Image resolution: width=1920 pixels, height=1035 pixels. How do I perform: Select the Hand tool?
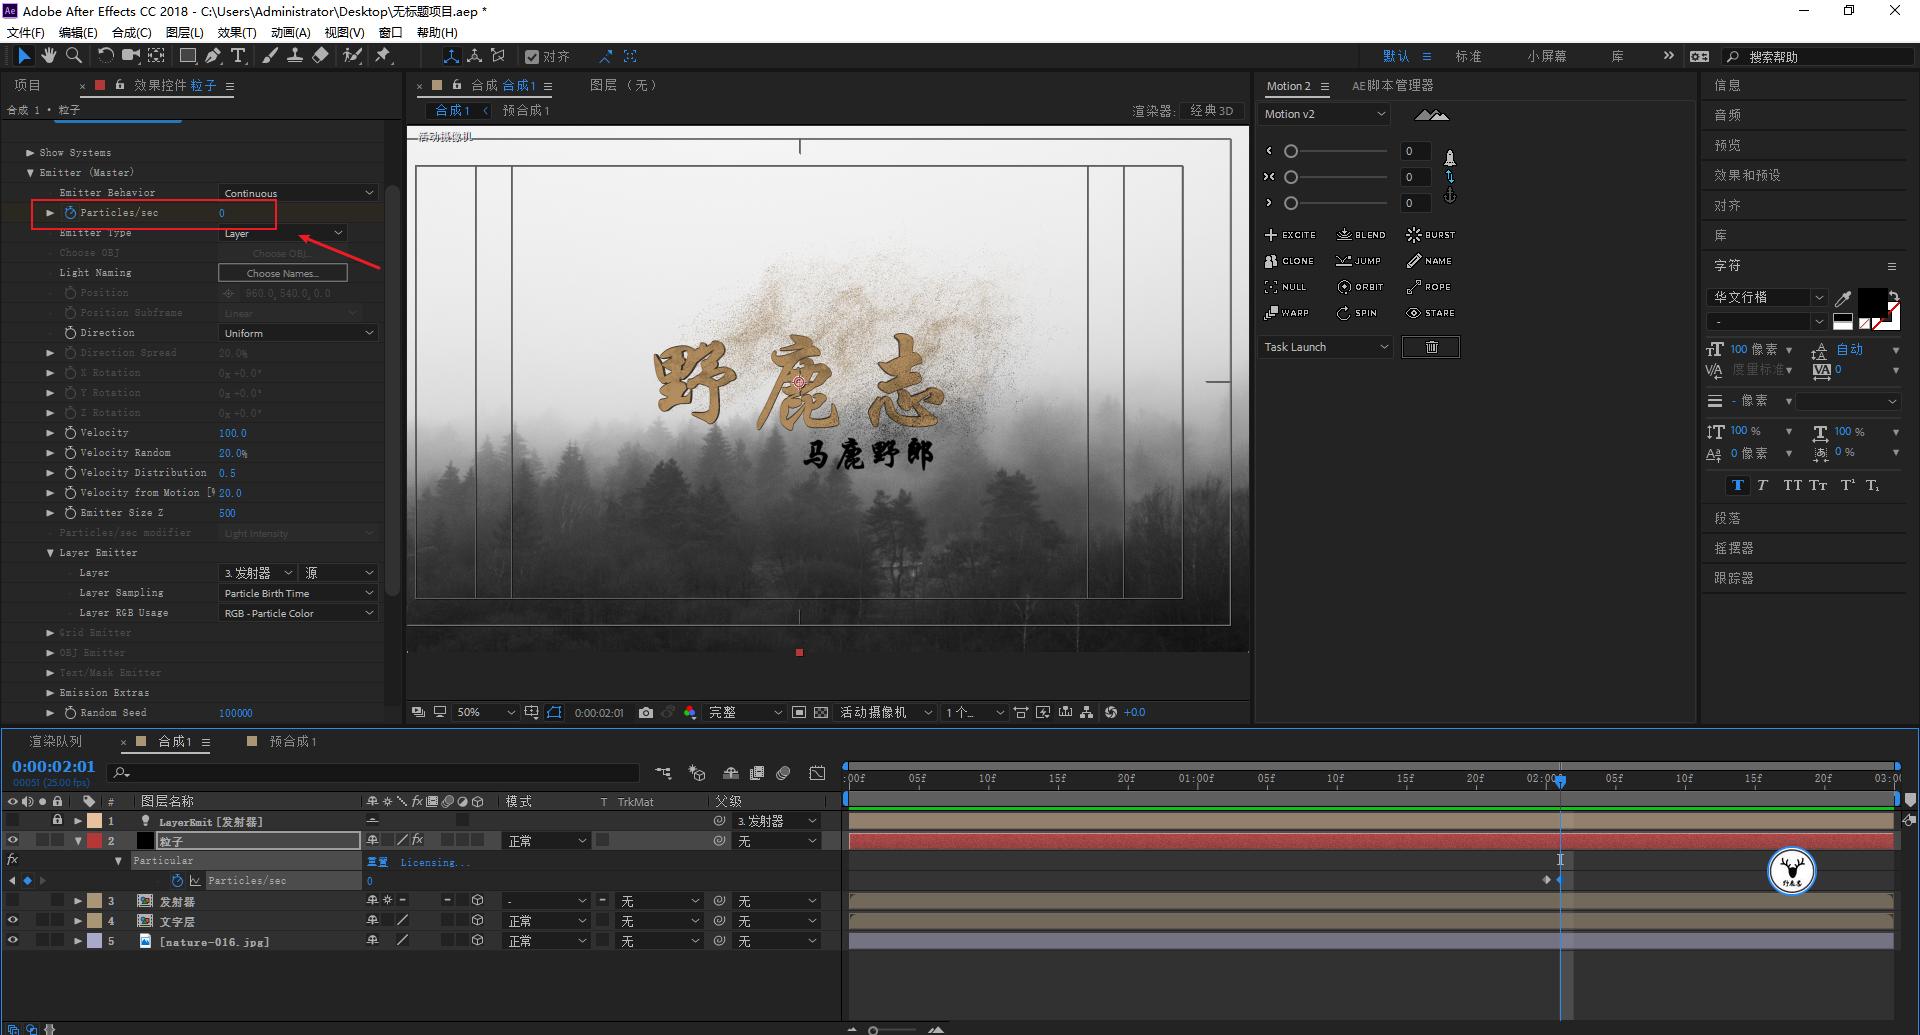(48, 56)
